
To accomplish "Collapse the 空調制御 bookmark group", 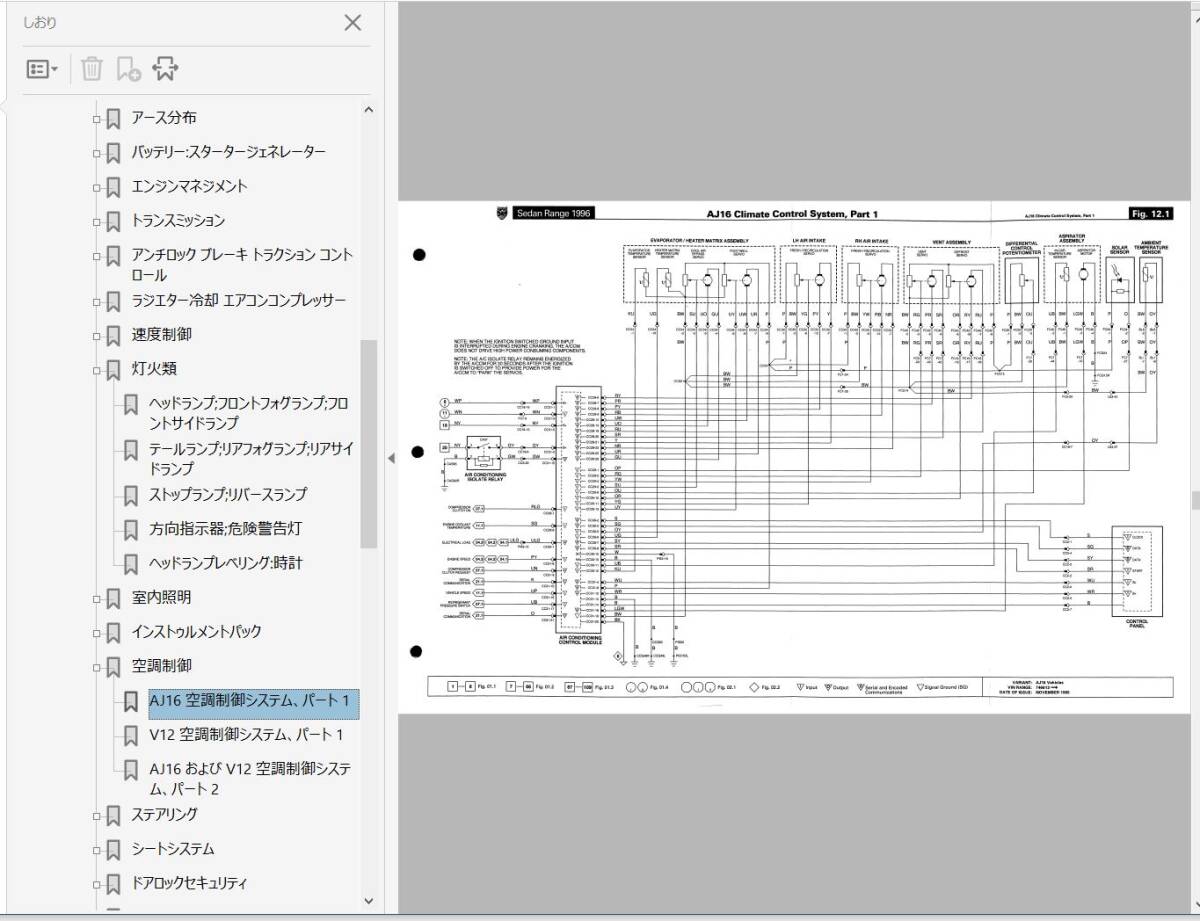I will 97,667.
